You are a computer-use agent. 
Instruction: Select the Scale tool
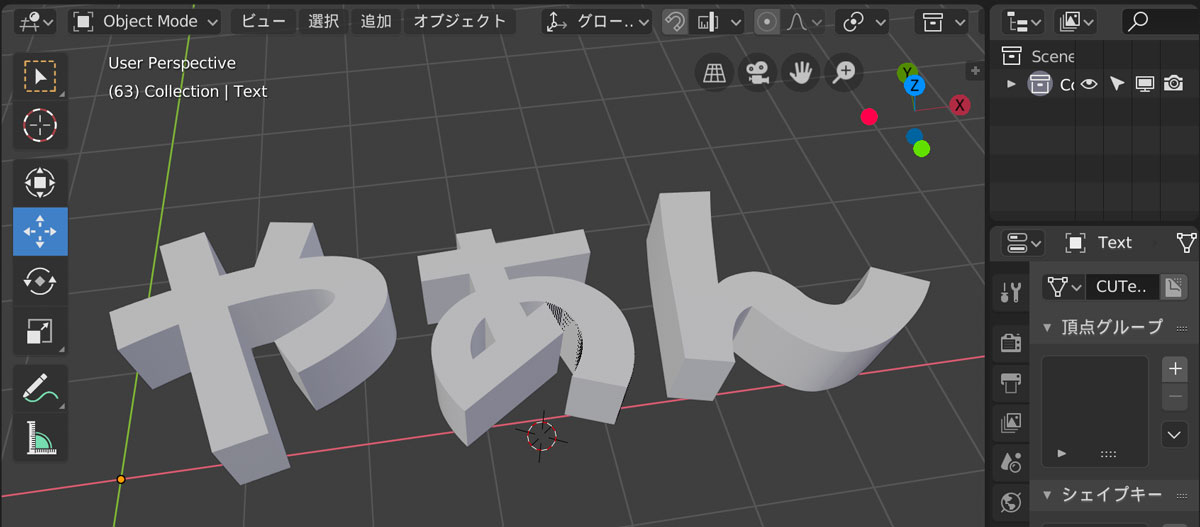coord(40,330)
